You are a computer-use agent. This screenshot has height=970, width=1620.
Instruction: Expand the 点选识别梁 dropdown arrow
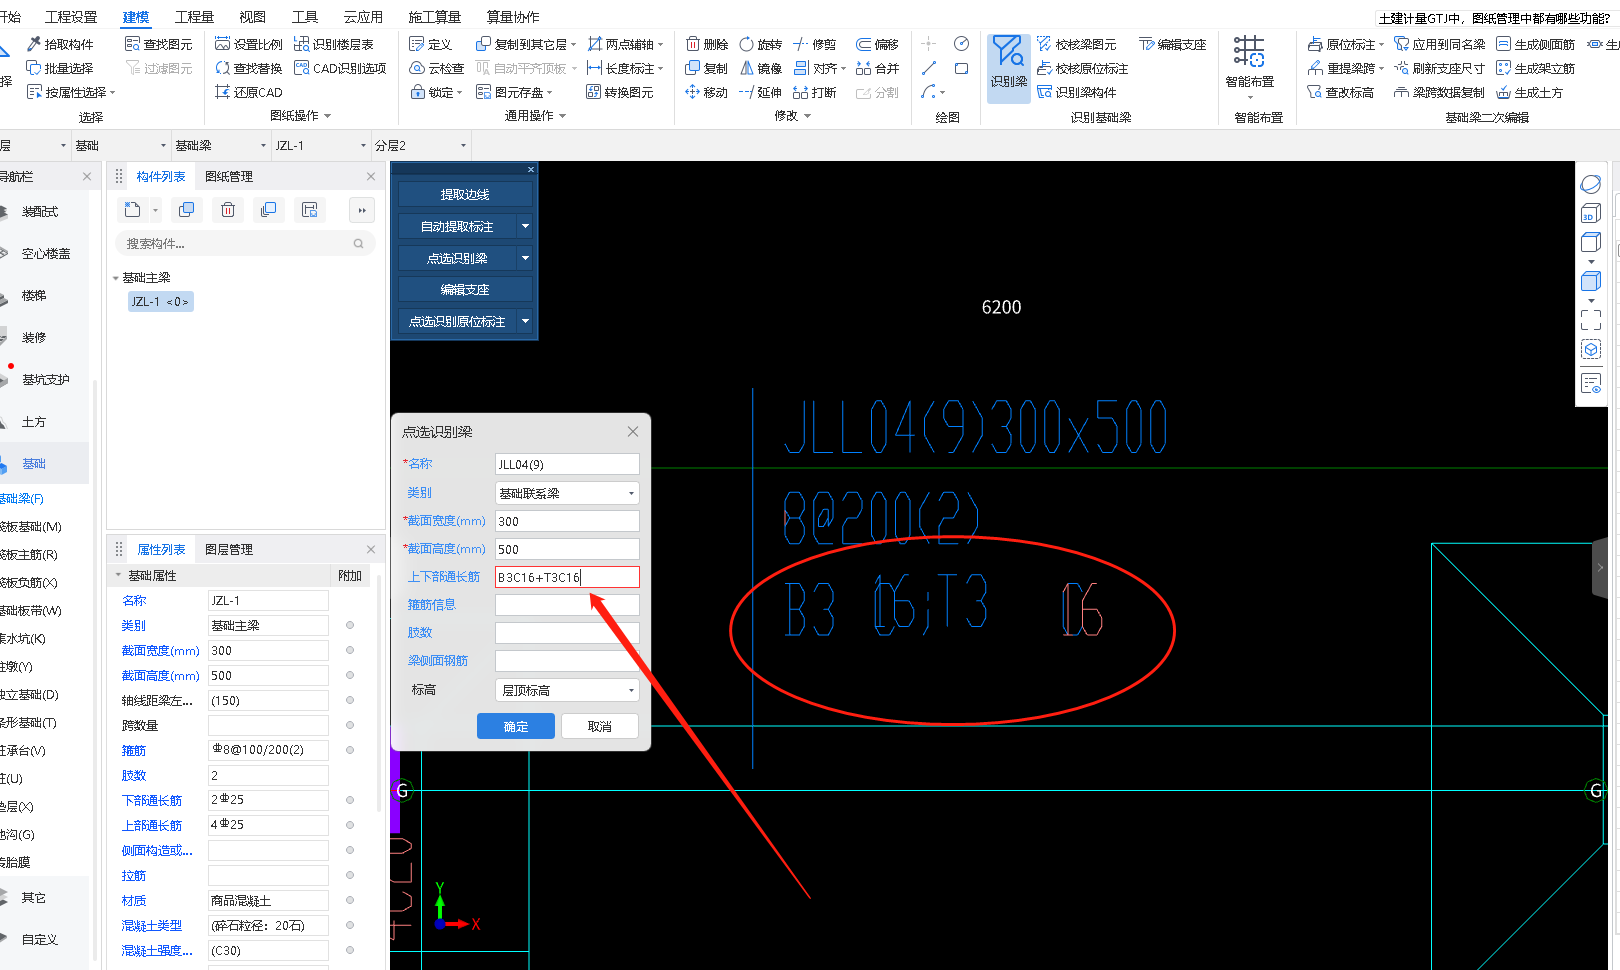525,258
